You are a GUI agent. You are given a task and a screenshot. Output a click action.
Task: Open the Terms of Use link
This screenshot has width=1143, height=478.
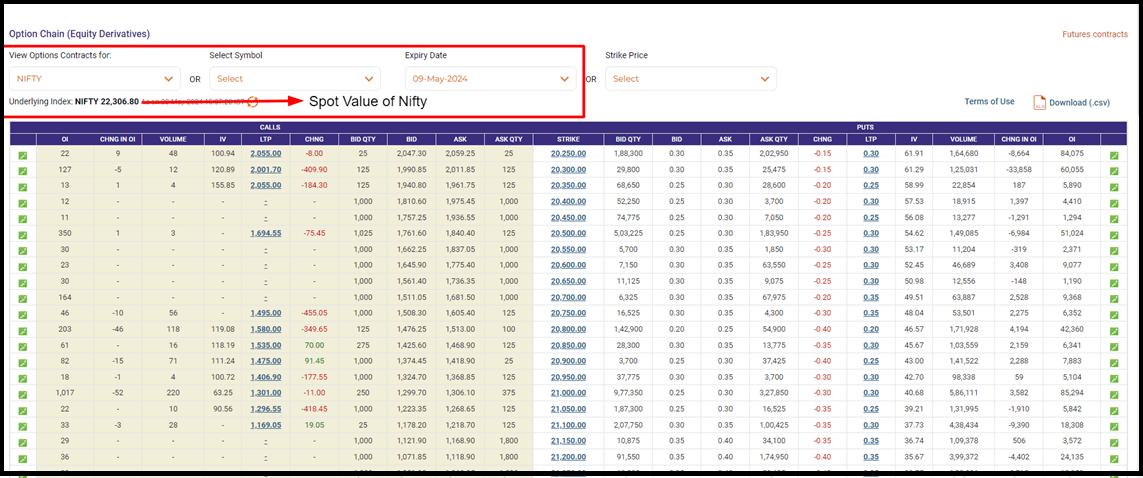989,102
